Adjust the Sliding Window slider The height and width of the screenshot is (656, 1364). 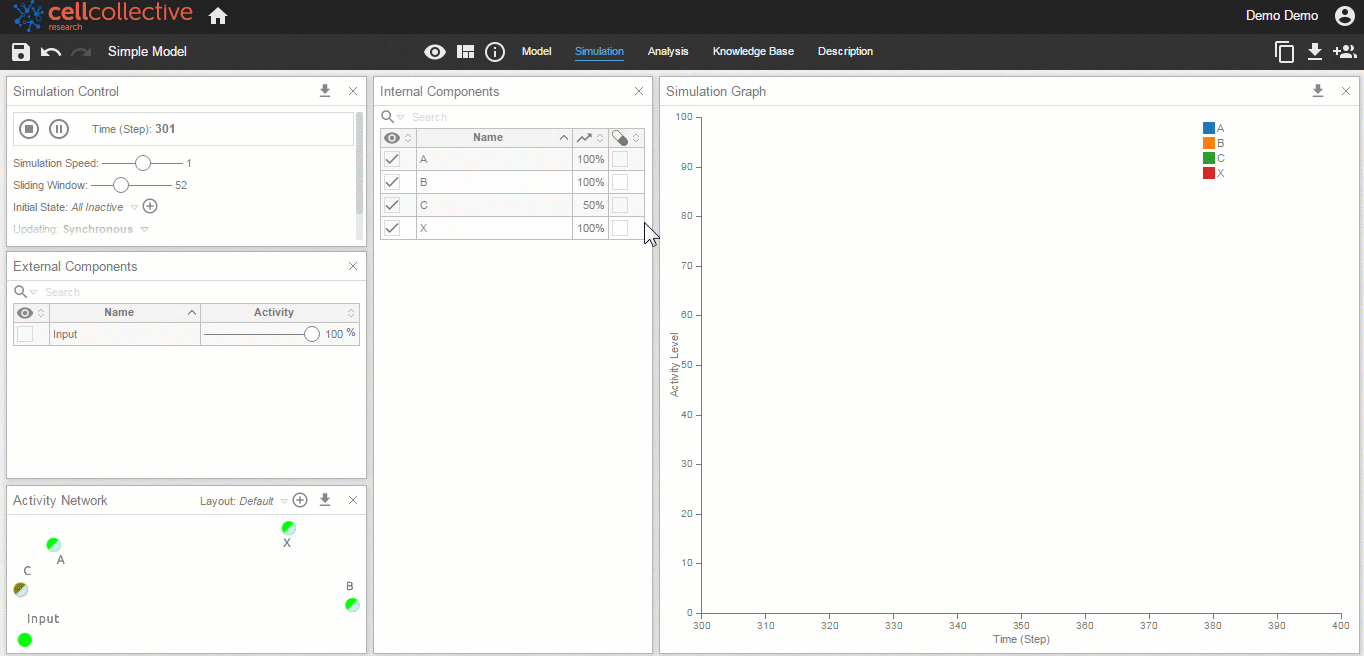pyautogui.click(x=121, y=185)
